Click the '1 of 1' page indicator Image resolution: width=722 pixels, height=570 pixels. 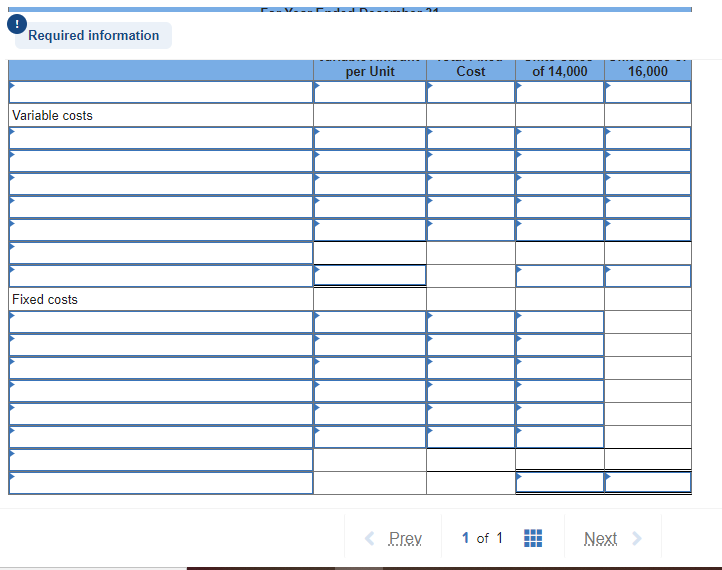482,538
